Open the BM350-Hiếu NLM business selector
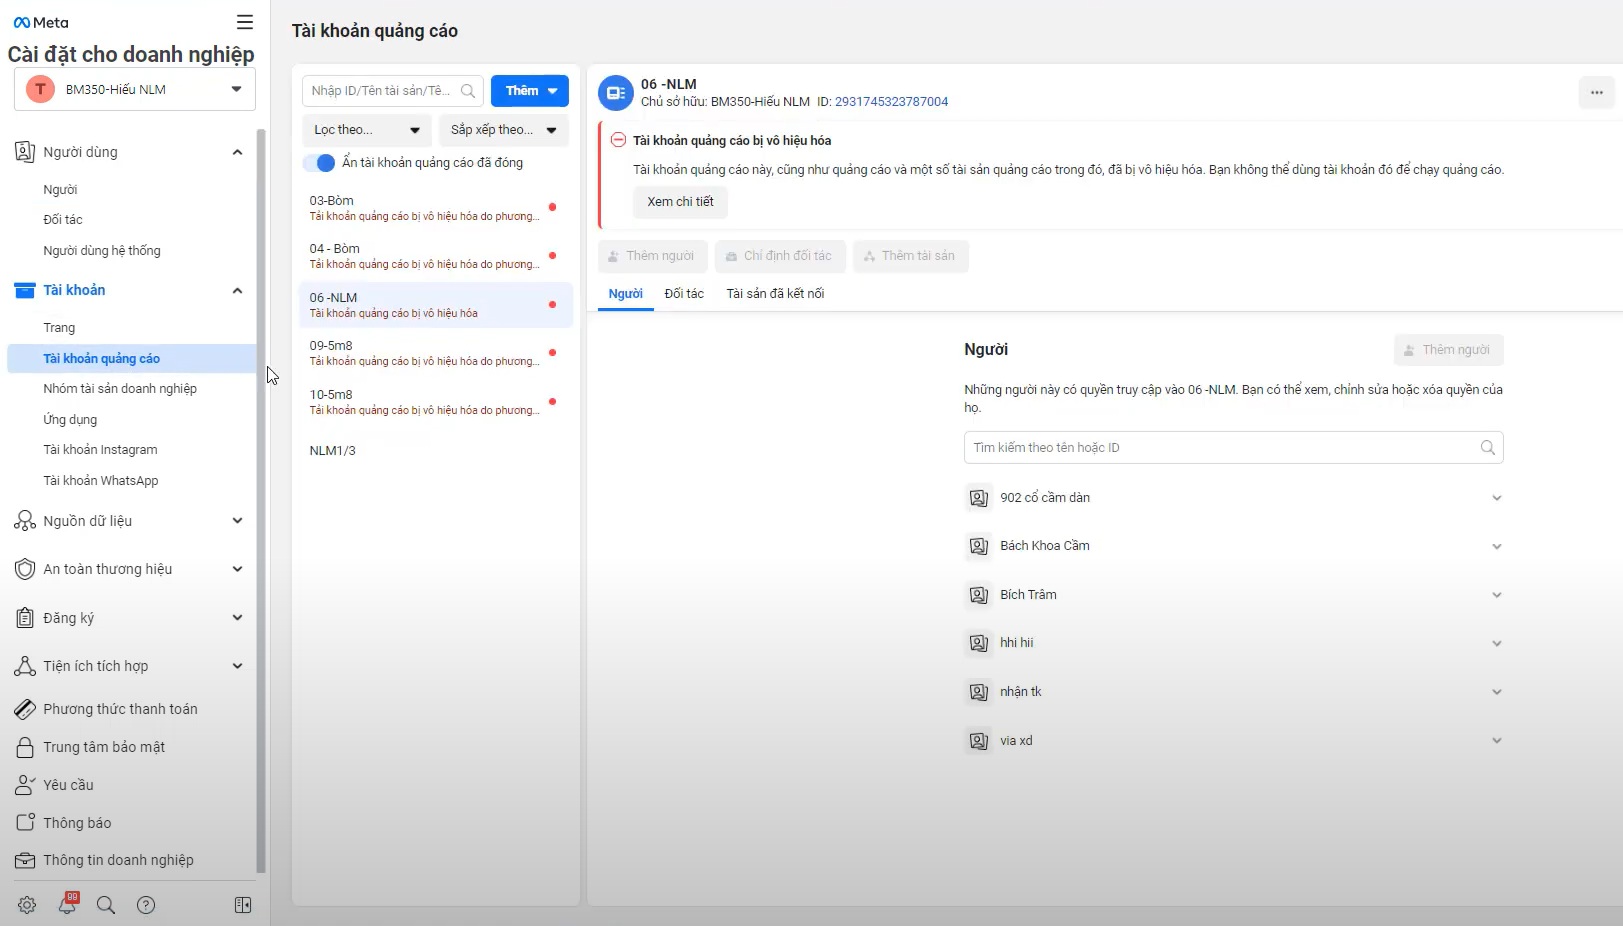The width and height of the screenshot is (1623, 926). 135,89
